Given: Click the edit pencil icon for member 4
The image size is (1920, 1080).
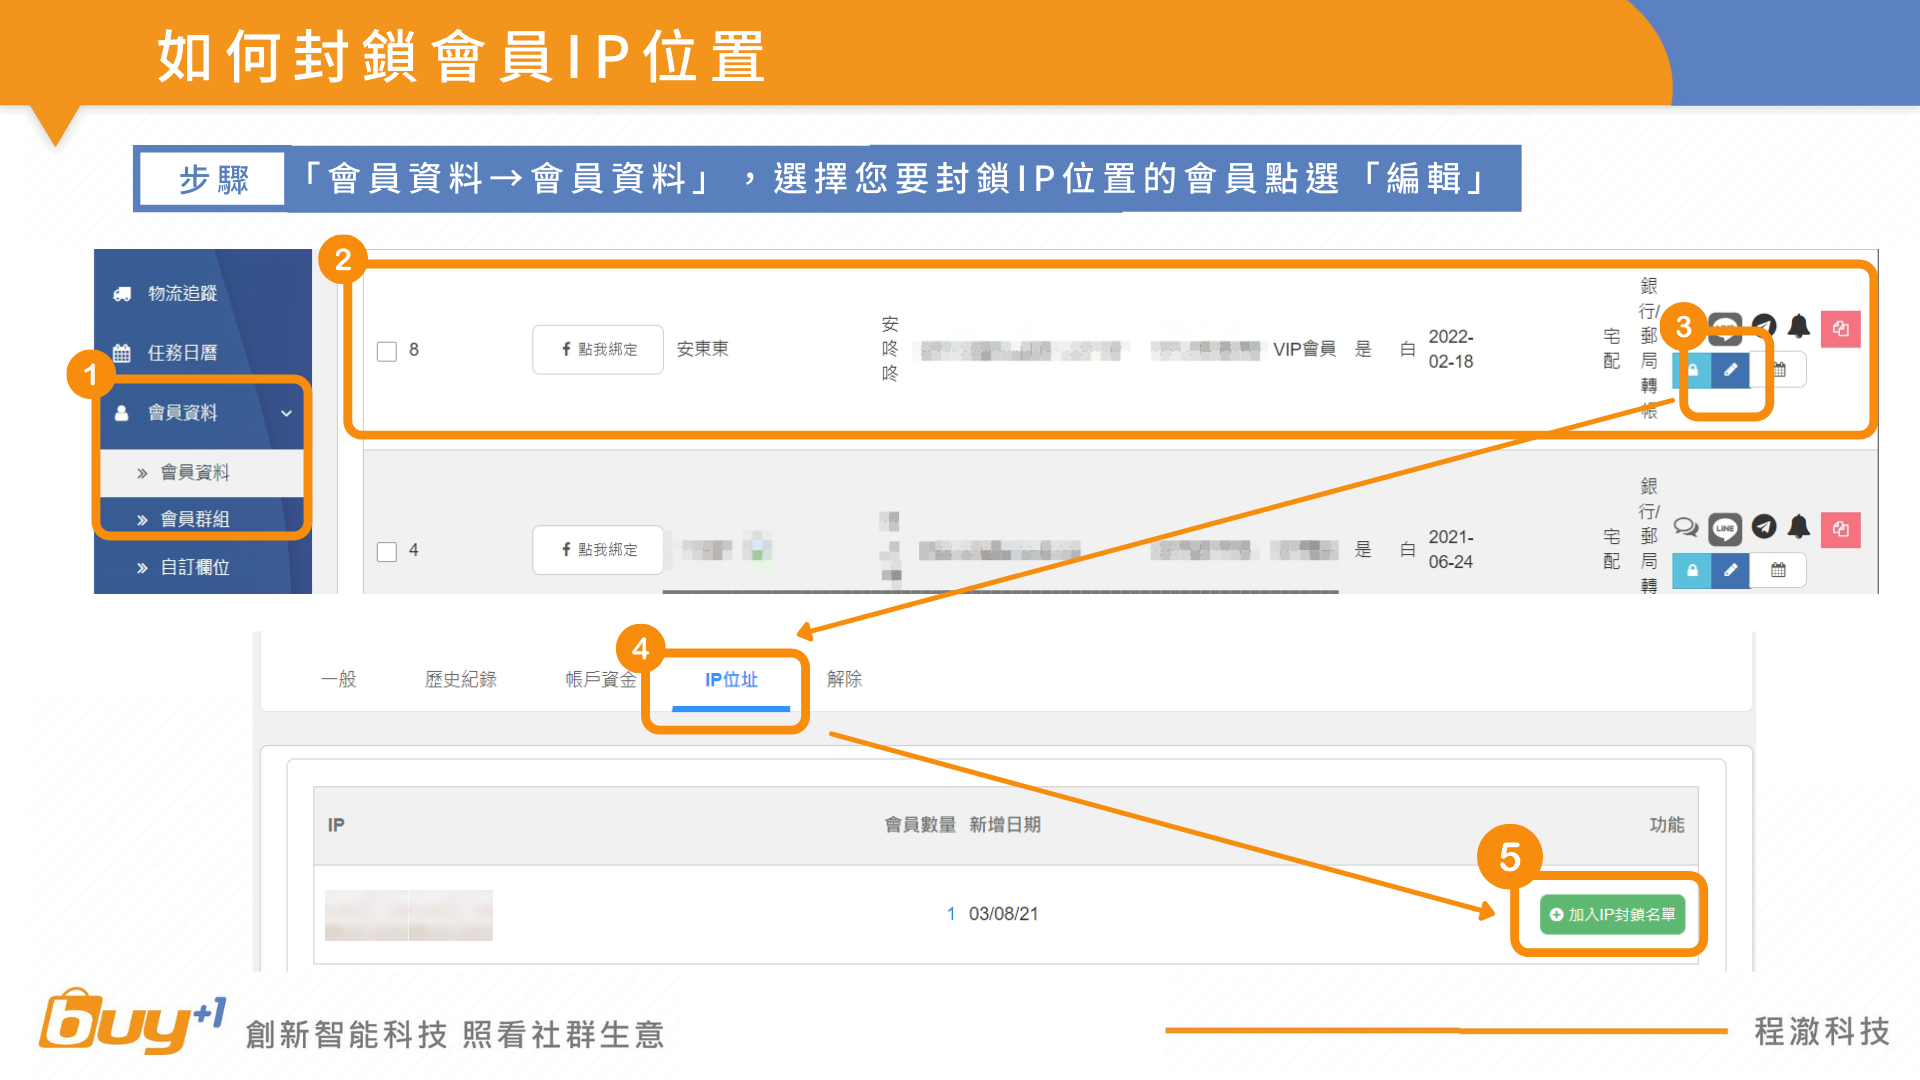Looking at the screenshot, I should [x=1730, y=570].
